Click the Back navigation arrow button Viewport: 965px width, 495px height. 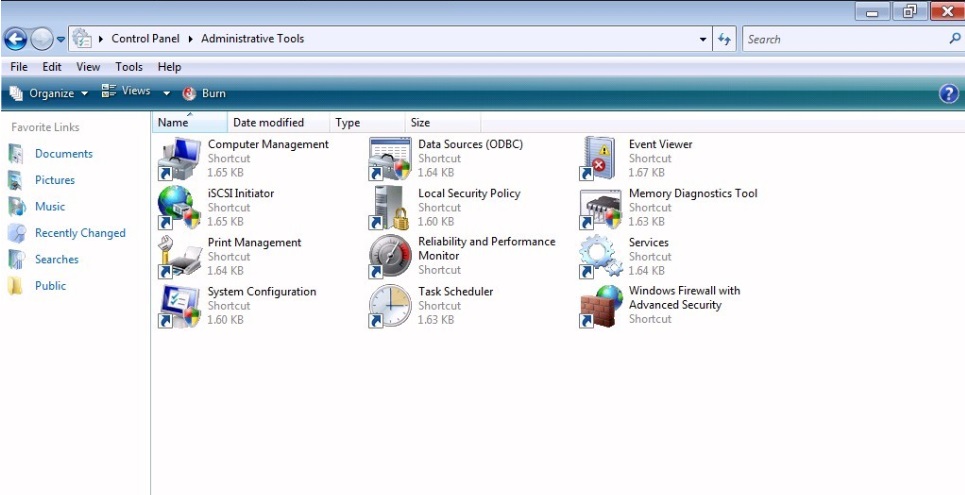[15, 39]
